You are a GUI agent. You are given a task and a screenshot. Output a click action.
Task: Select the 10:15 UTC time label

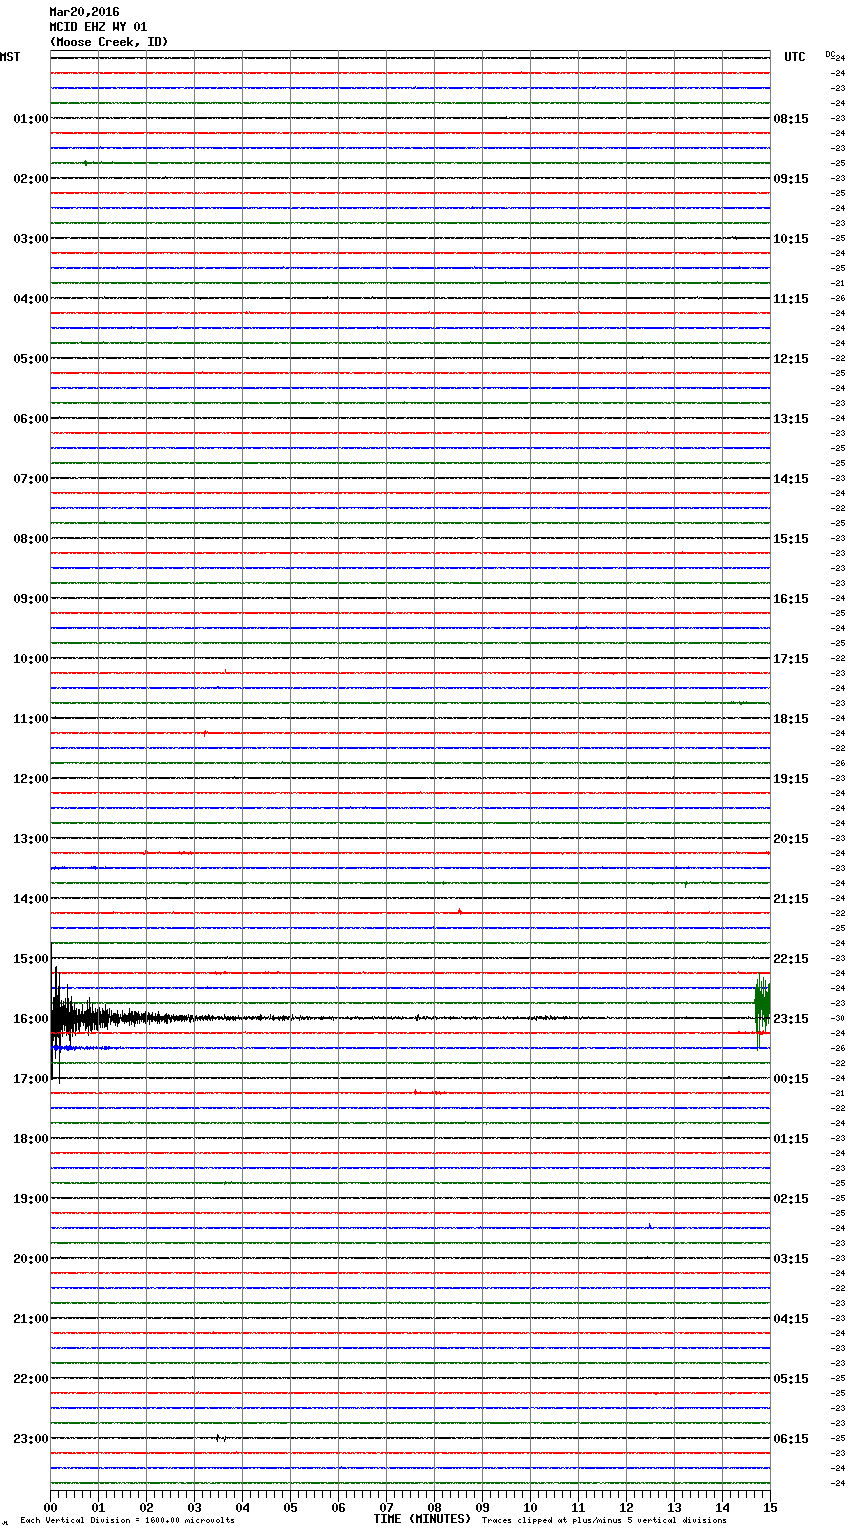pyautogui.click(x=791, y=239)
